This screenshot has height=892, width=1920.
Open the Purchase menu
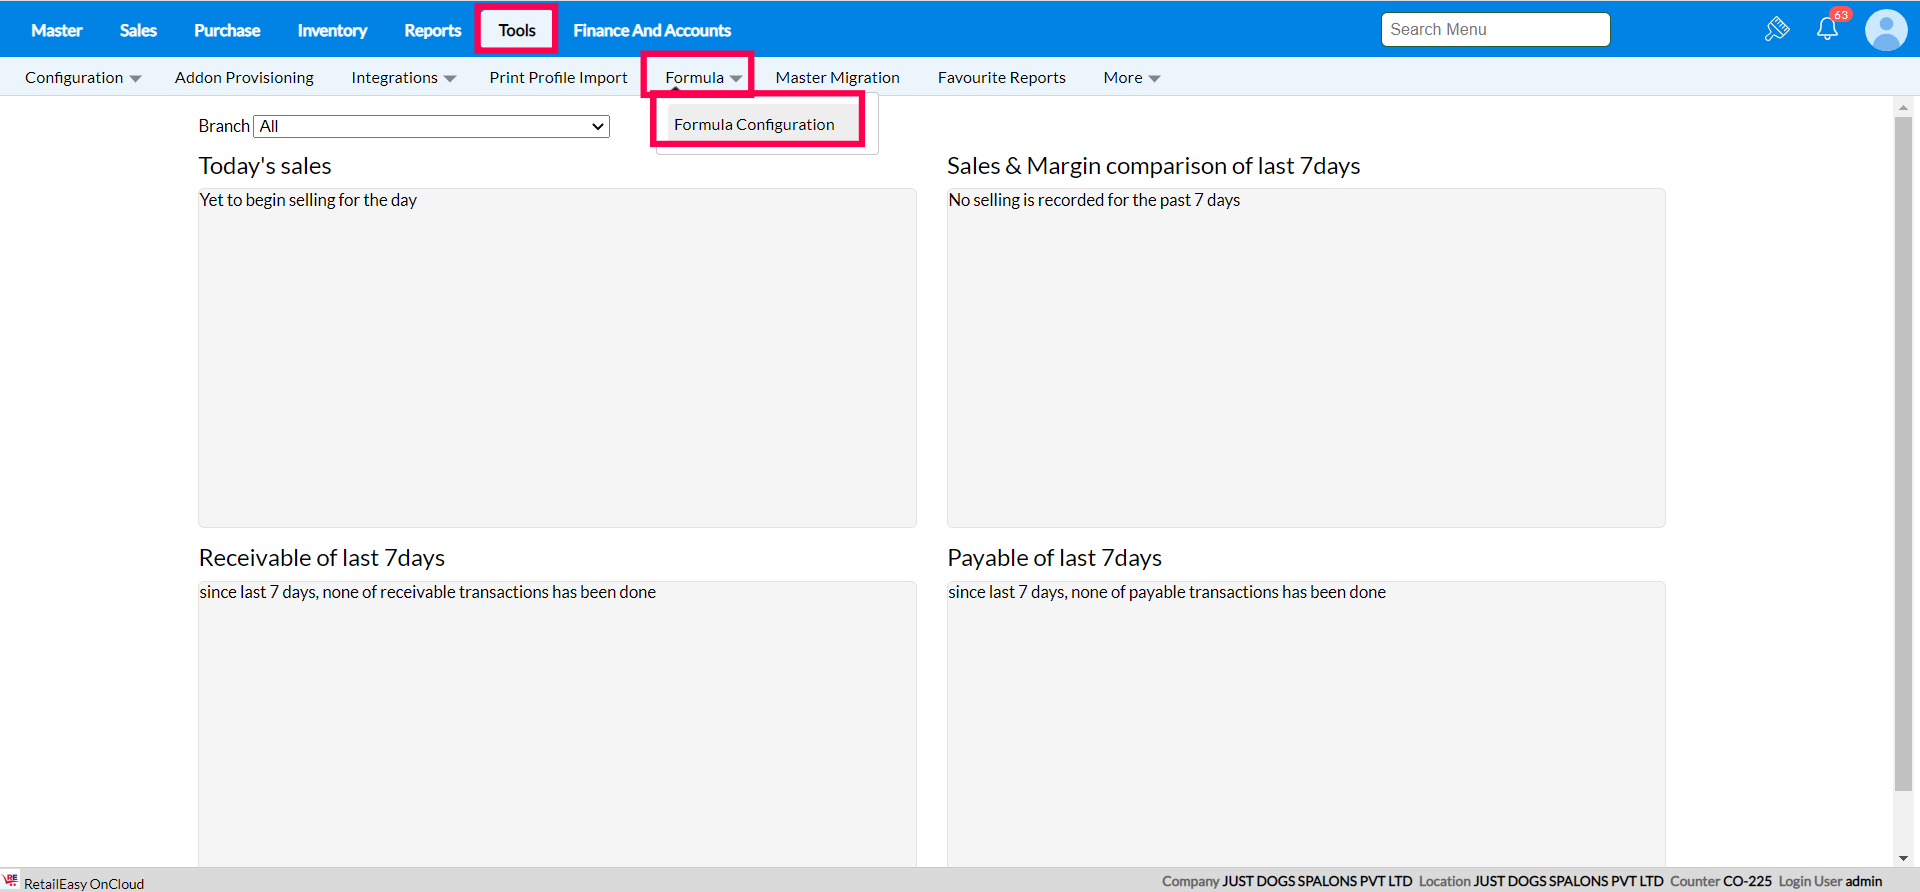(x=227, y=30)
